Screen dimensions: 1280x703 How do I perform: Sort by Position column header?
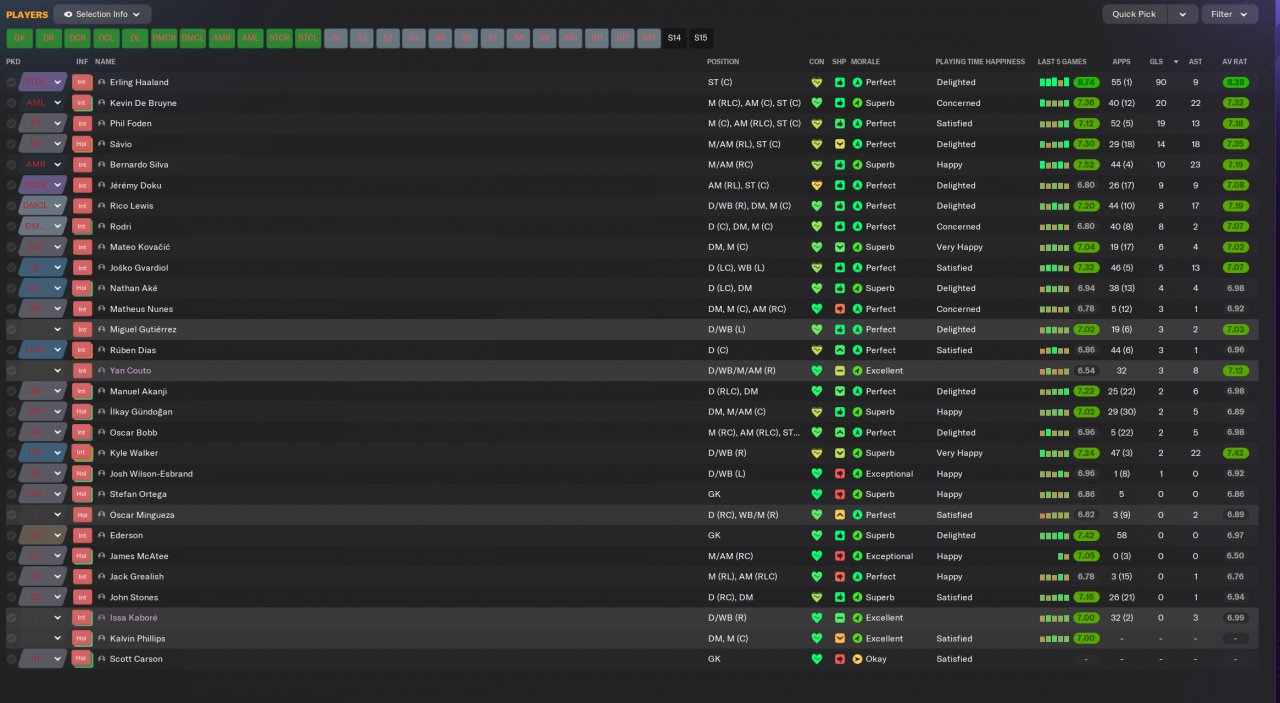coord(723,61)
